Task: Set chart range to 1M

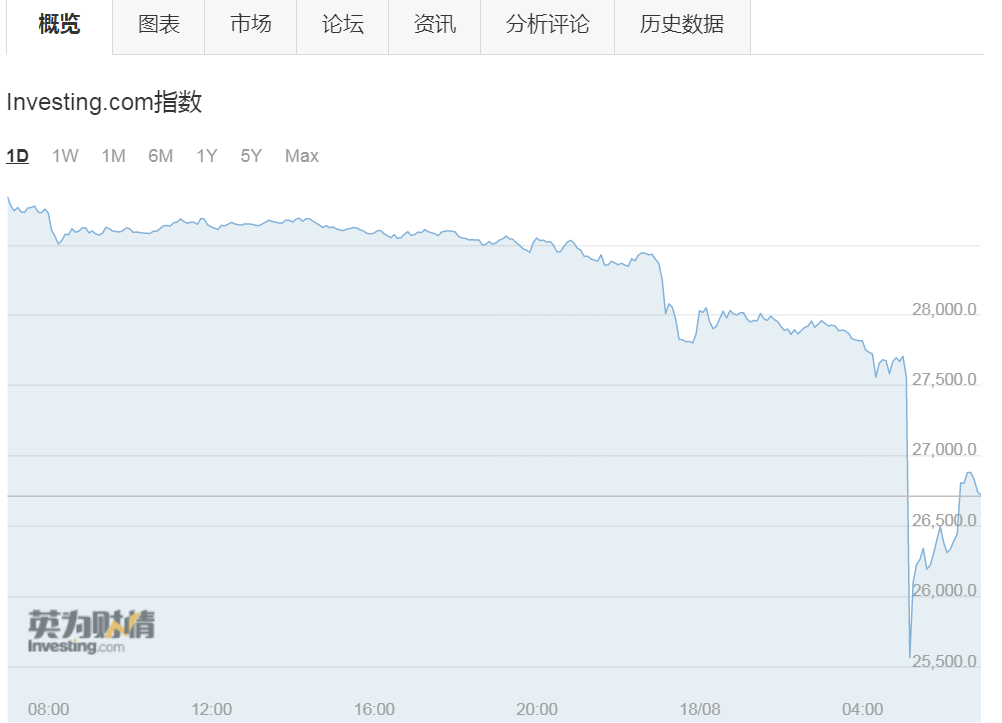Action: click(x=113, y=156)
